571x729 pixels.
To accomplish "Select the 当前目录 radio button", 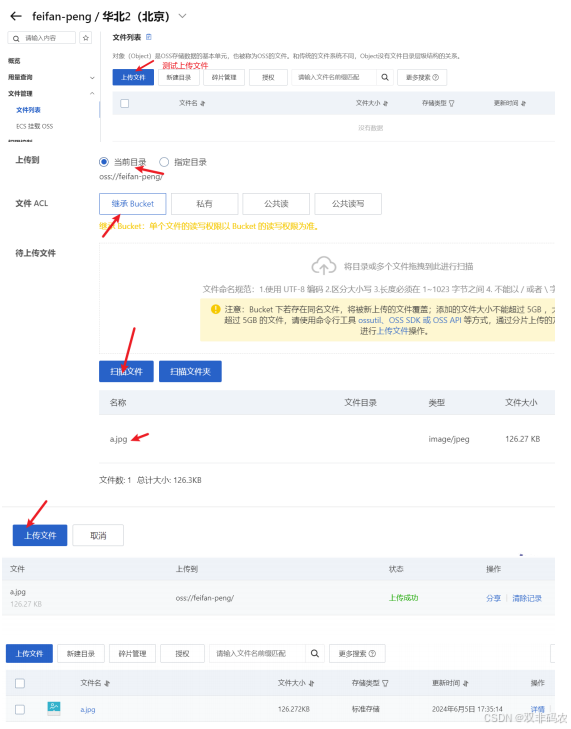I will (104, 162).
